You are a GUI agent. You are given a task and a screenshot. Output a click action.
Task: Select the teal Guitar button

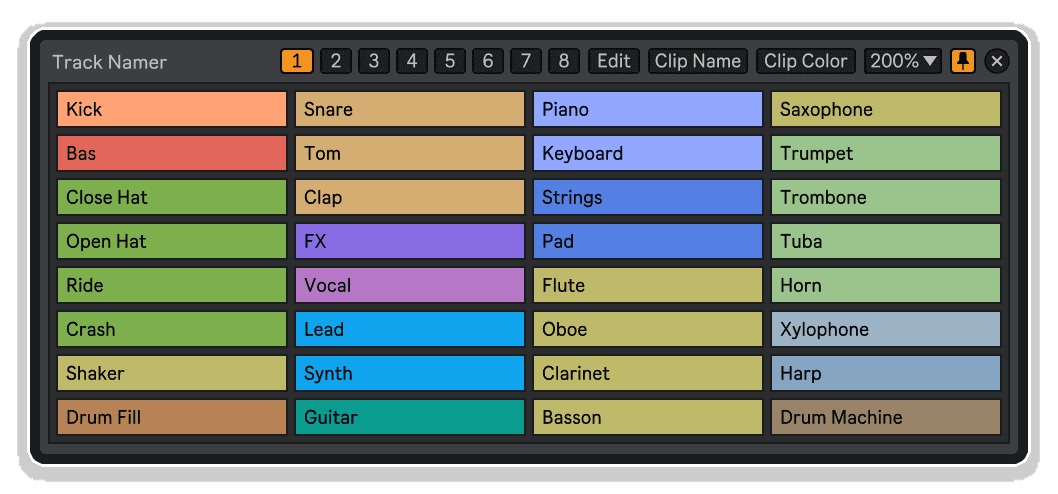click(x=410, y=417)
